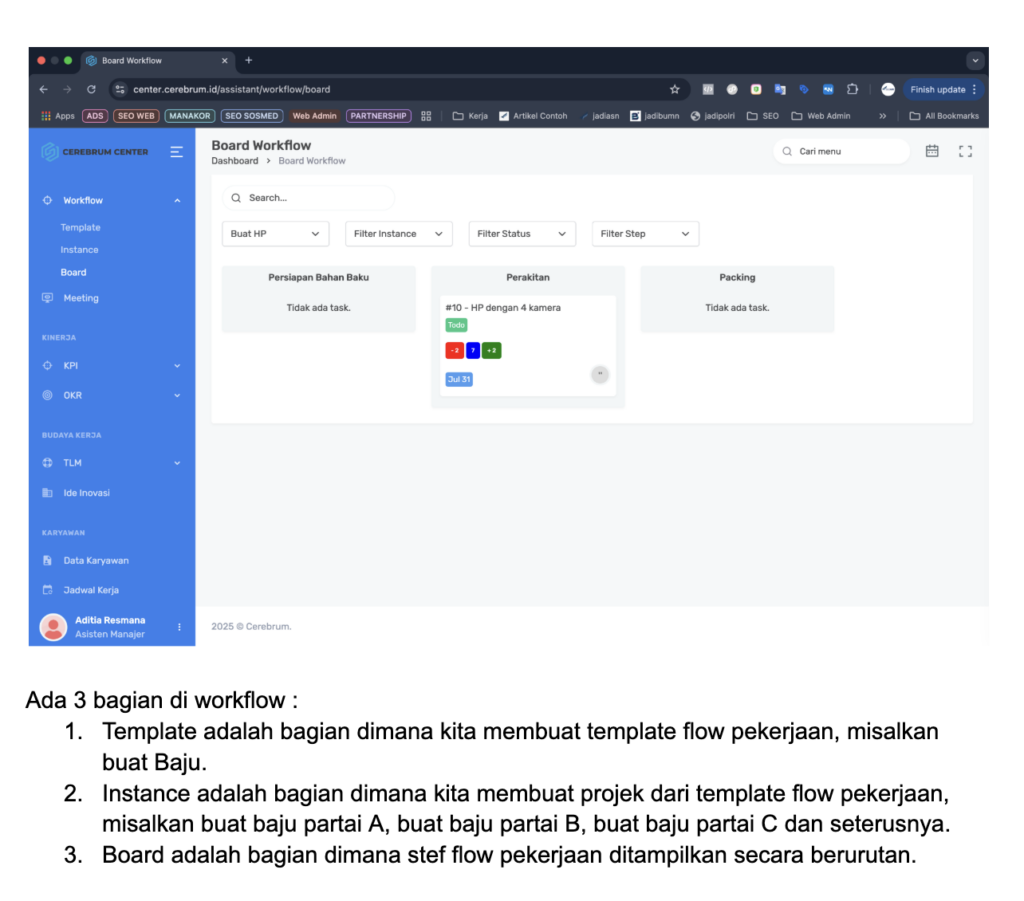The image size is (1024, 901).
Task: Select Board in Workflow submenu
Action: click(x=73, y=272)
